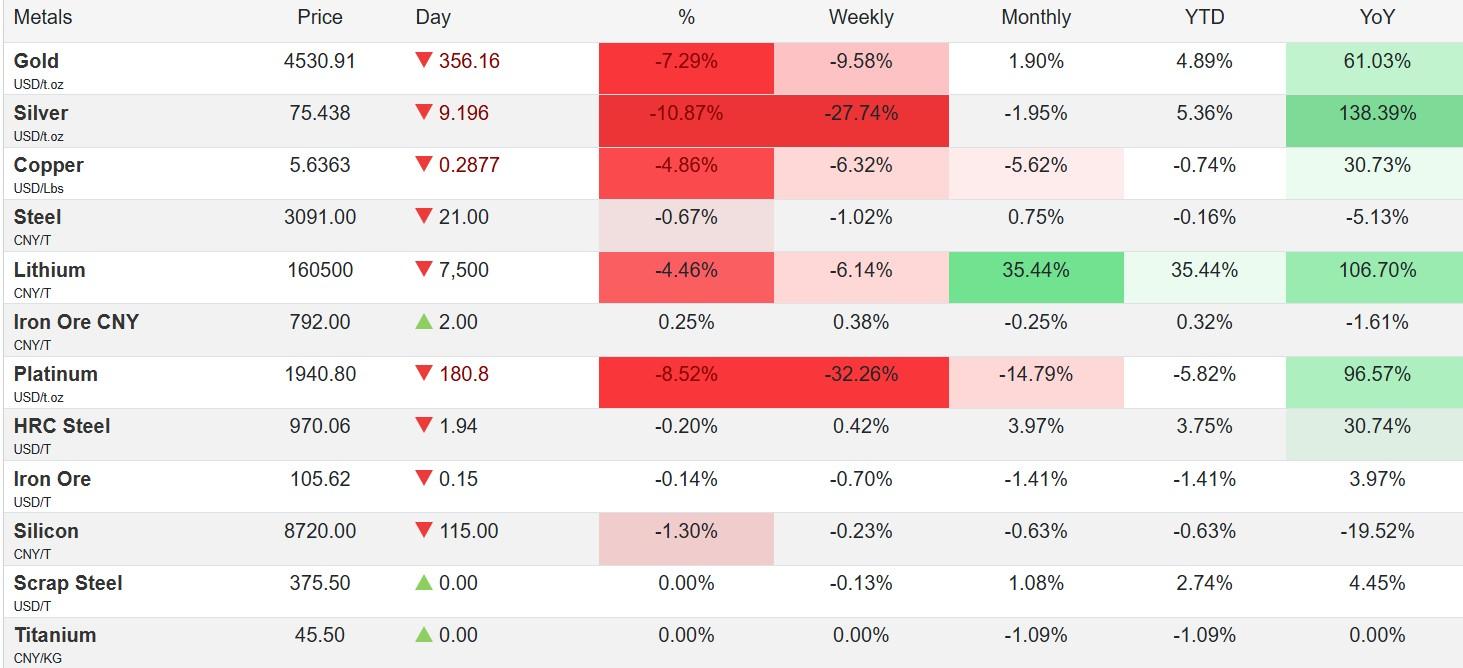This screenshot has width=1463, height=668.
Task: Click the red down arrow in the Lithium row
Action: 423,270
